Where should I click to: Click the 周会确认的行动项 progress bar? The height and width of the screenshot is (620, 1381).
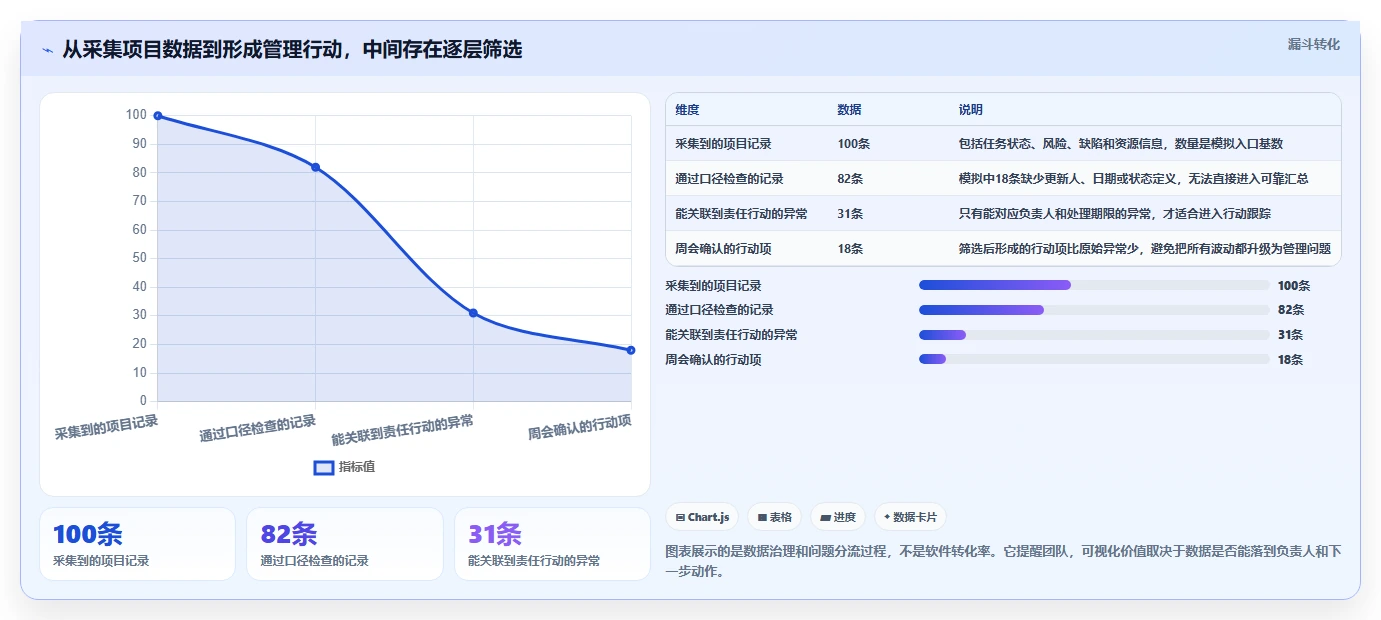1094,359
